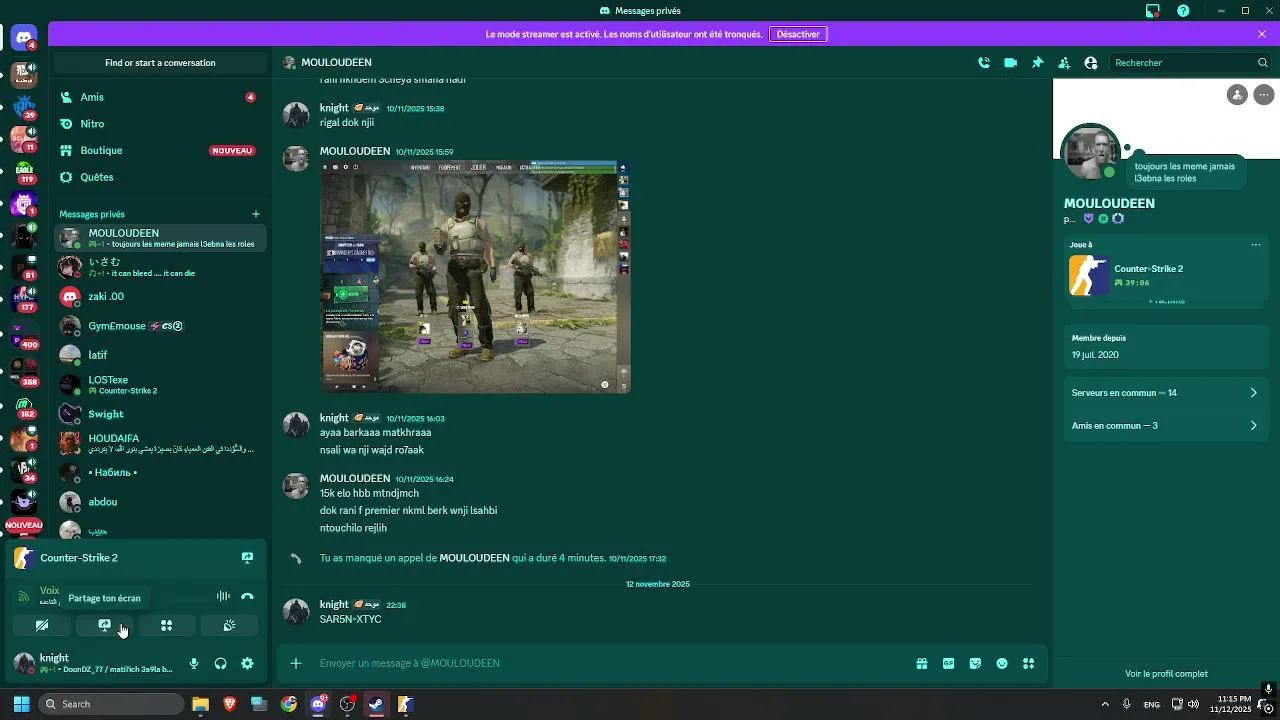Open the apps launcher in the message bar
Viewport: 1280px width, 720px height.
tap(1028, 663)
